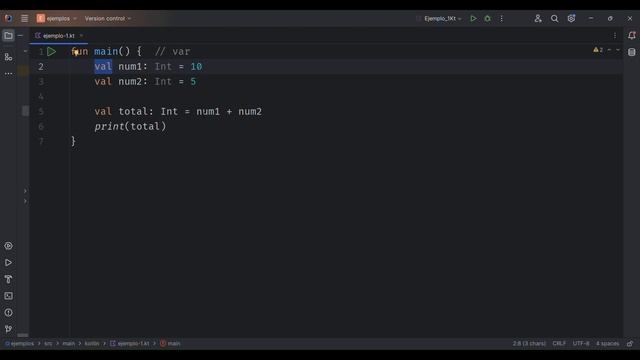This screenshot has height=360, width=640.
Task: Go to next highlighted problem arrow
Action: [x=618, y=50]
